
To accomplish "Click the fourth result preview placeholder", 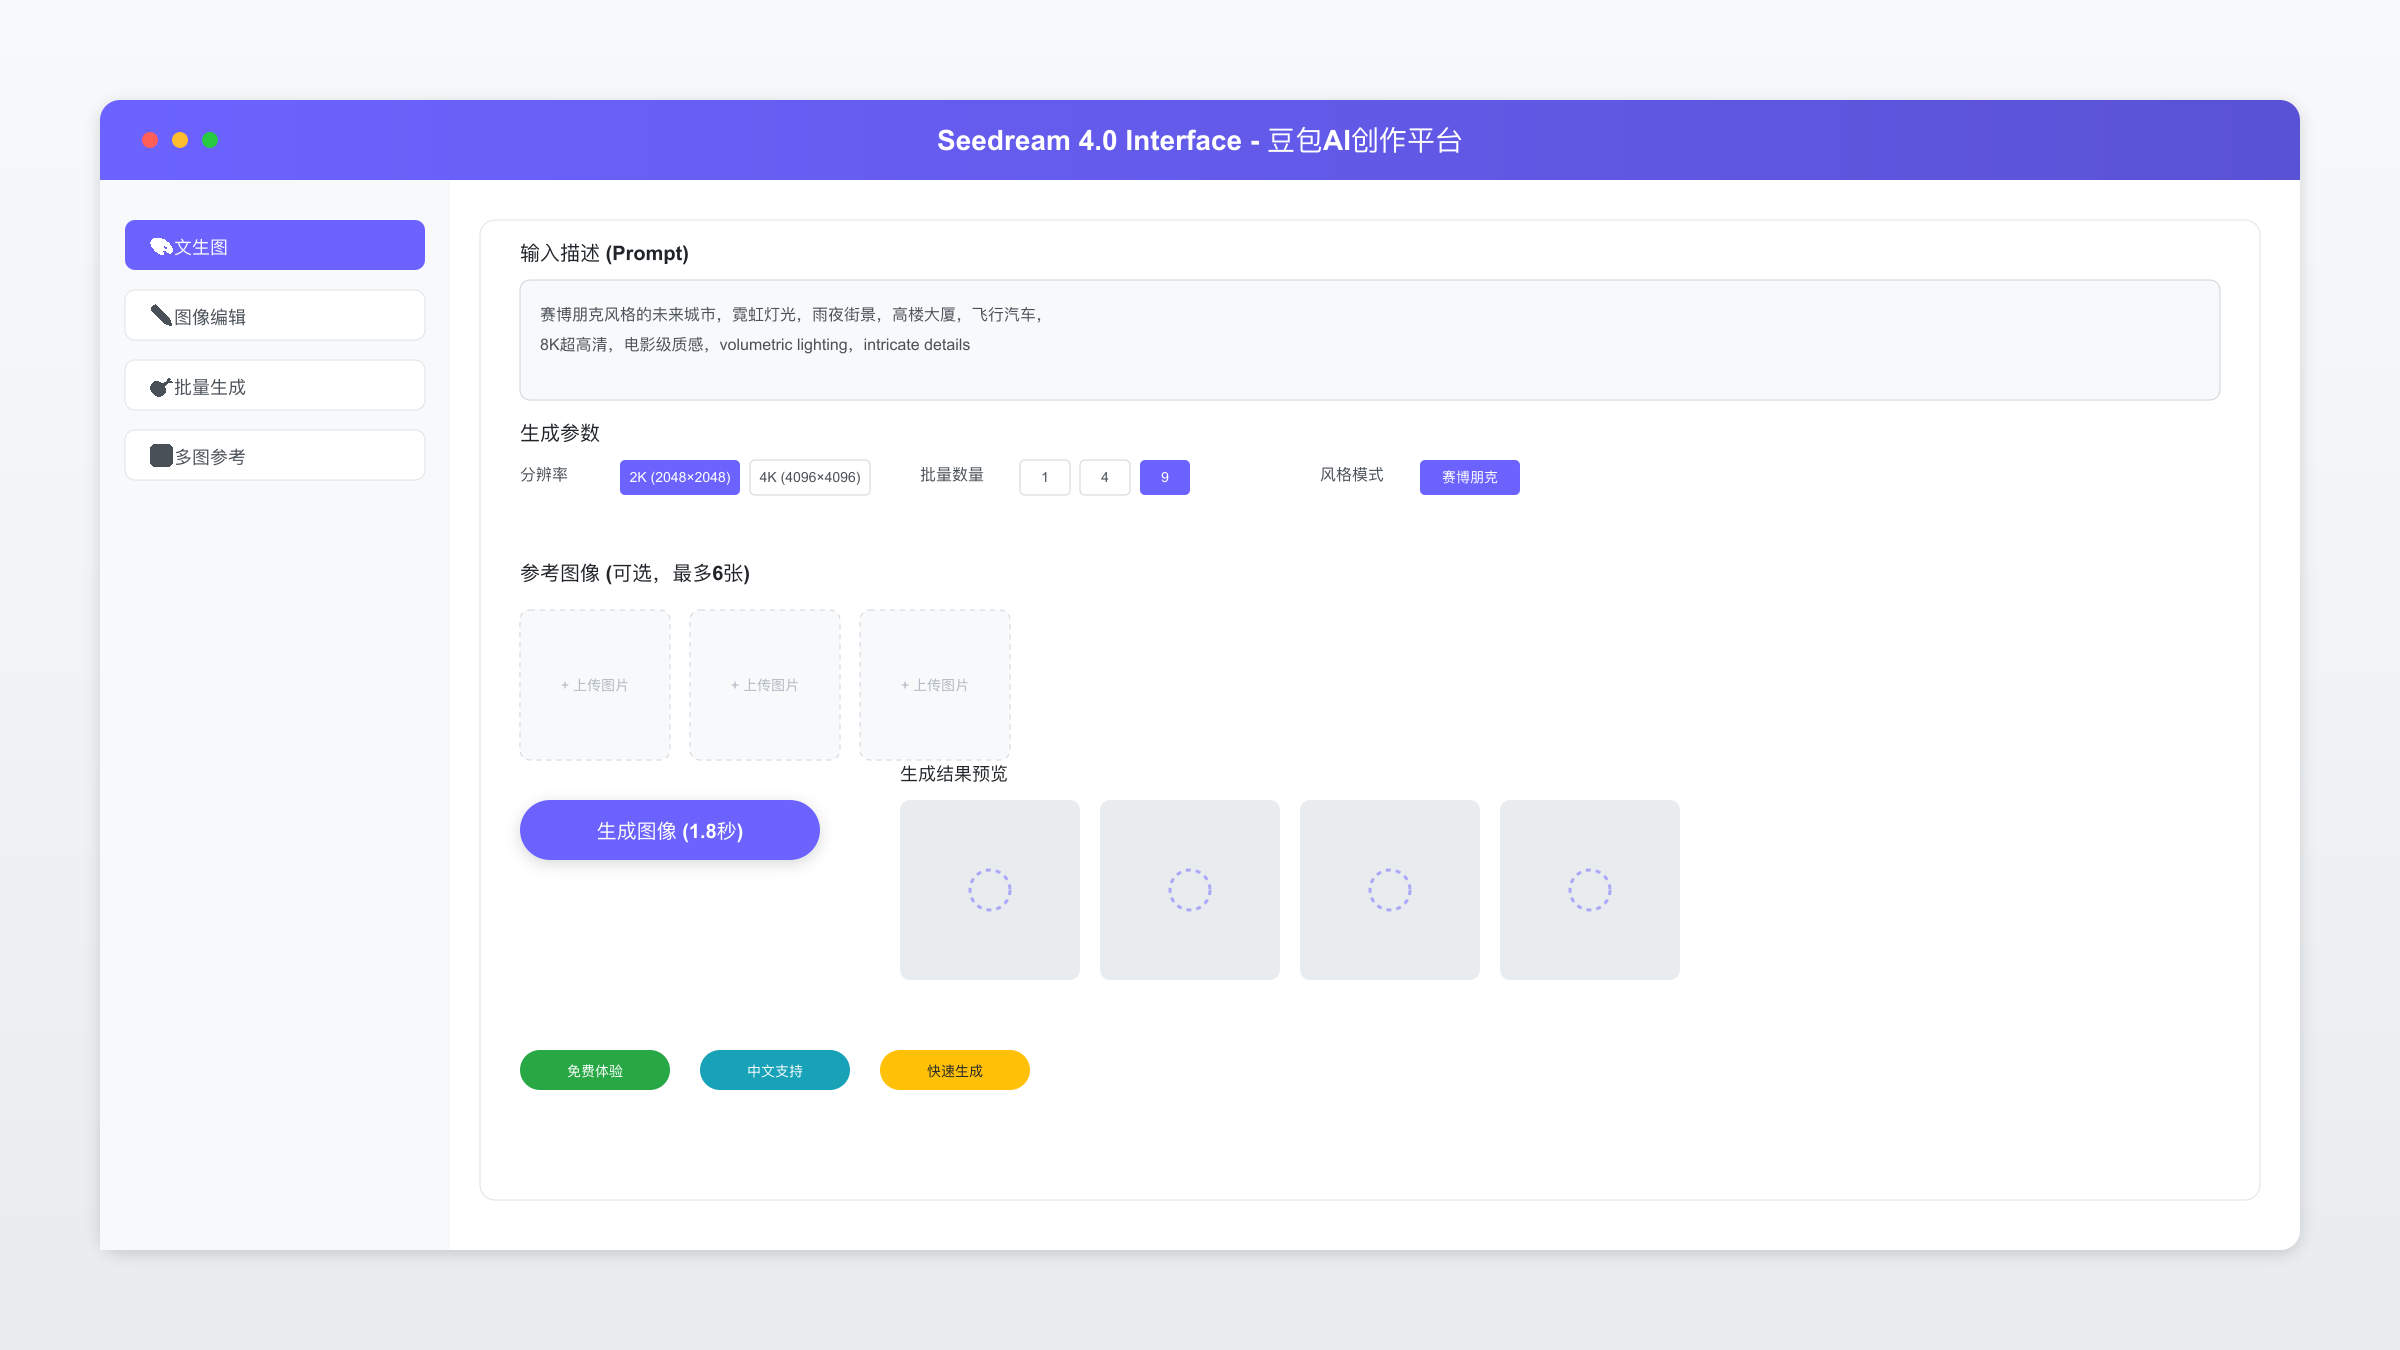I will point(1590,890).
